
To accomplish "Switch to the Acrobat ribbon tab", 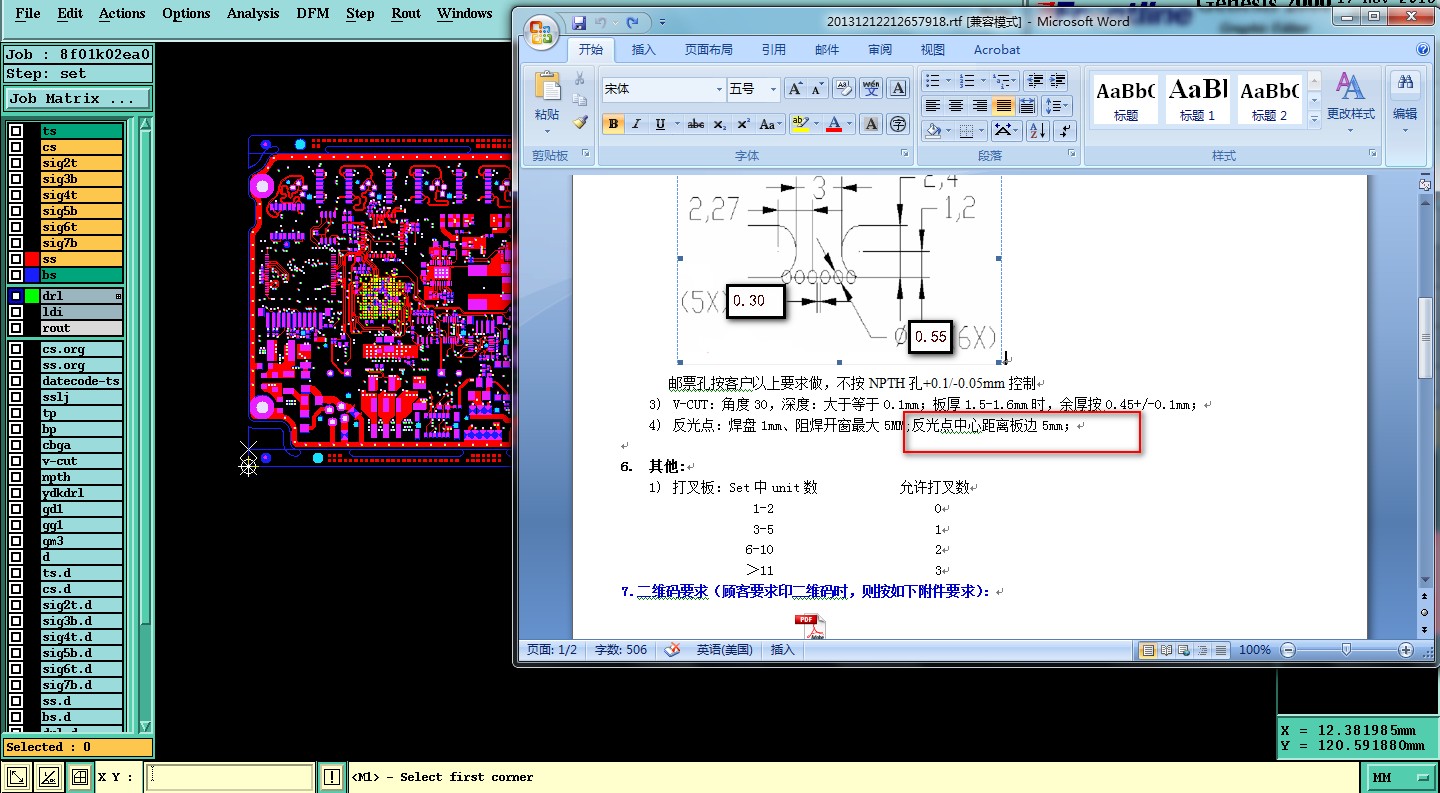I will 997,49.
